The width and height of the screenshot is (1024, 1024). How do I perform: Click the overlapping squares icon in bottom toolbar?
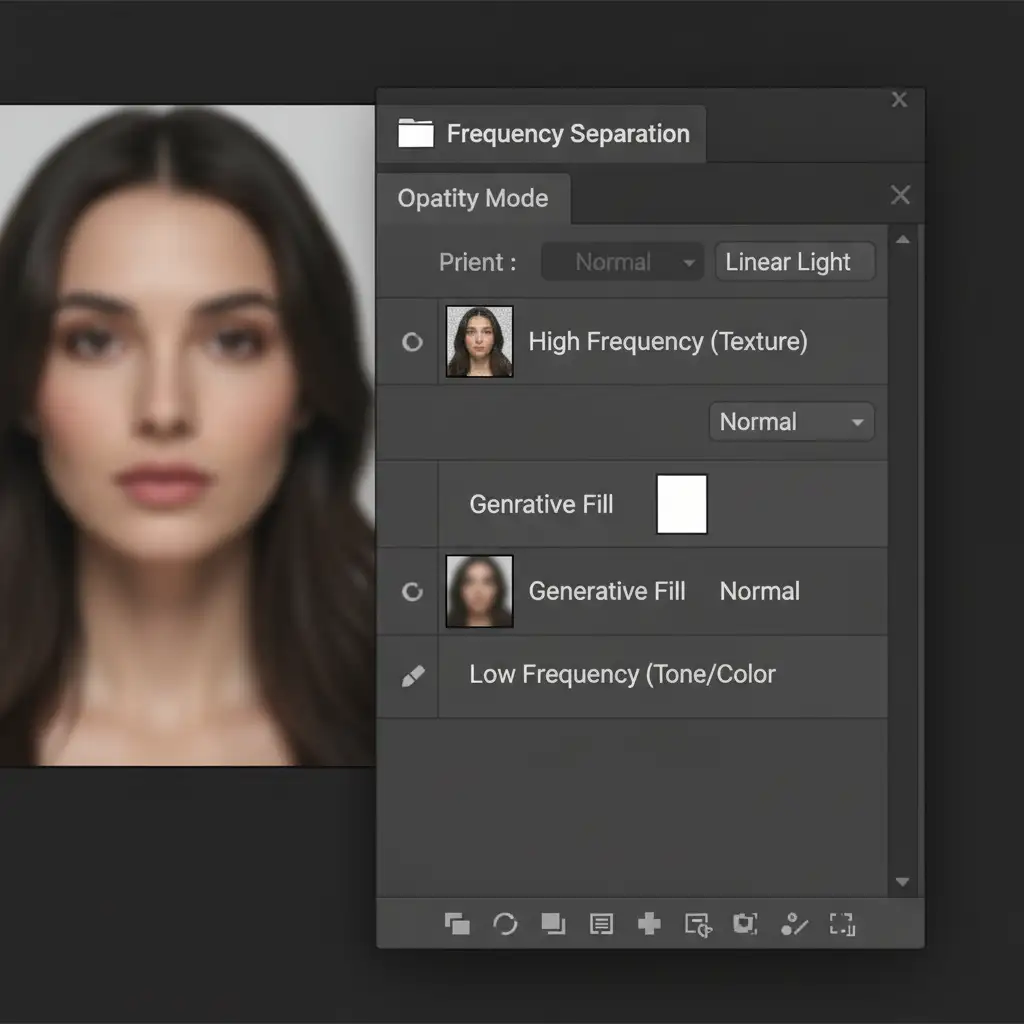coord(457,924)
